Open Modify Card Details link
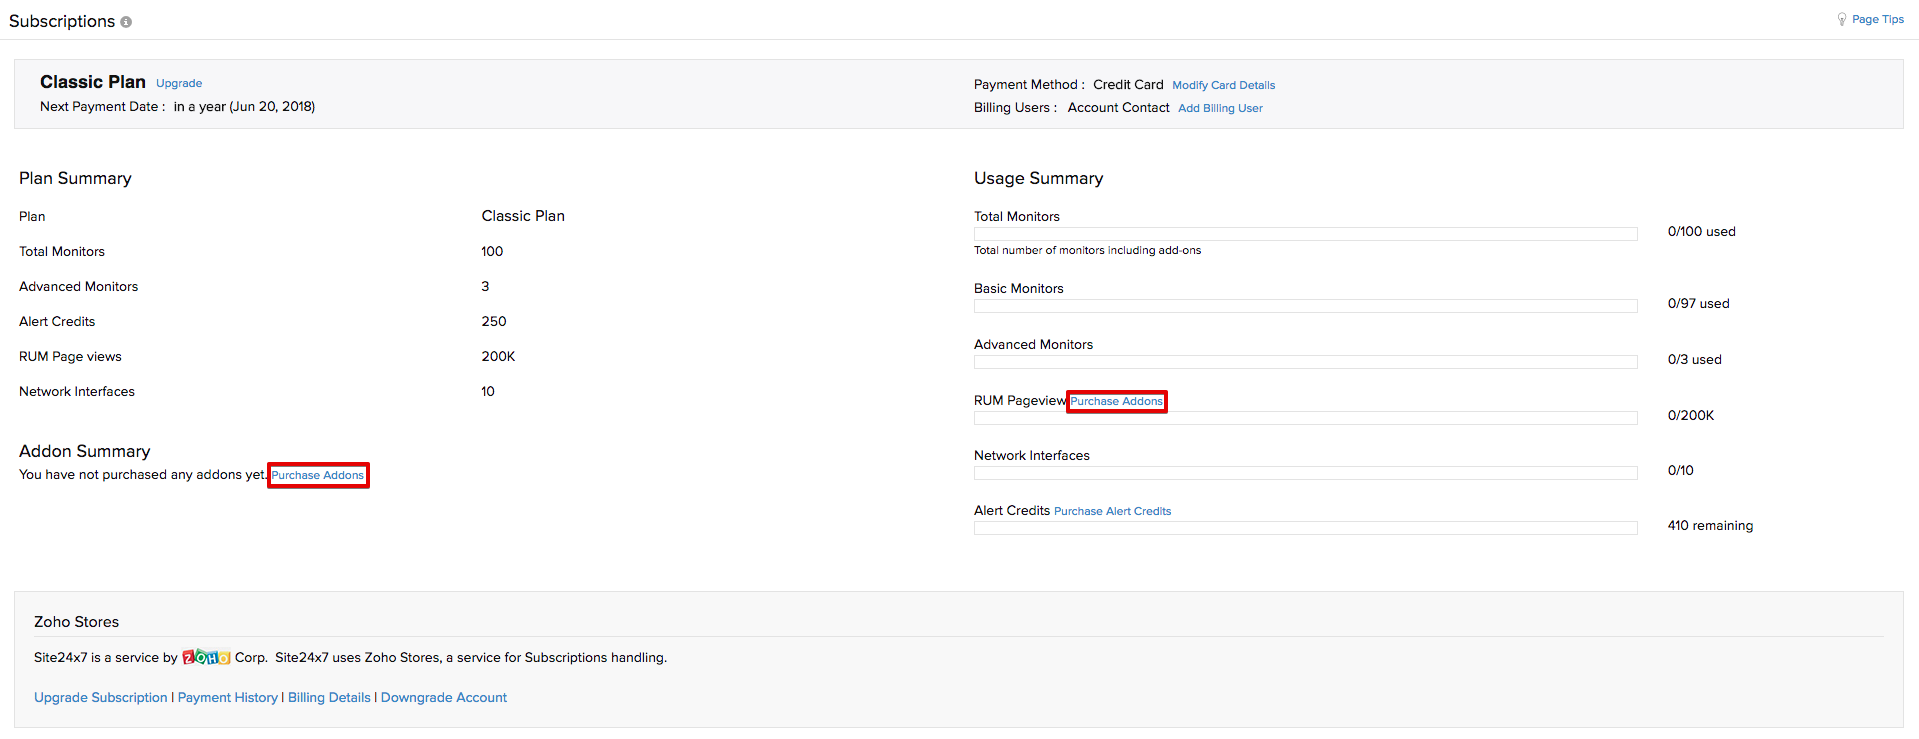The width and height of the screenshot is (1919, 739). 1223,85
